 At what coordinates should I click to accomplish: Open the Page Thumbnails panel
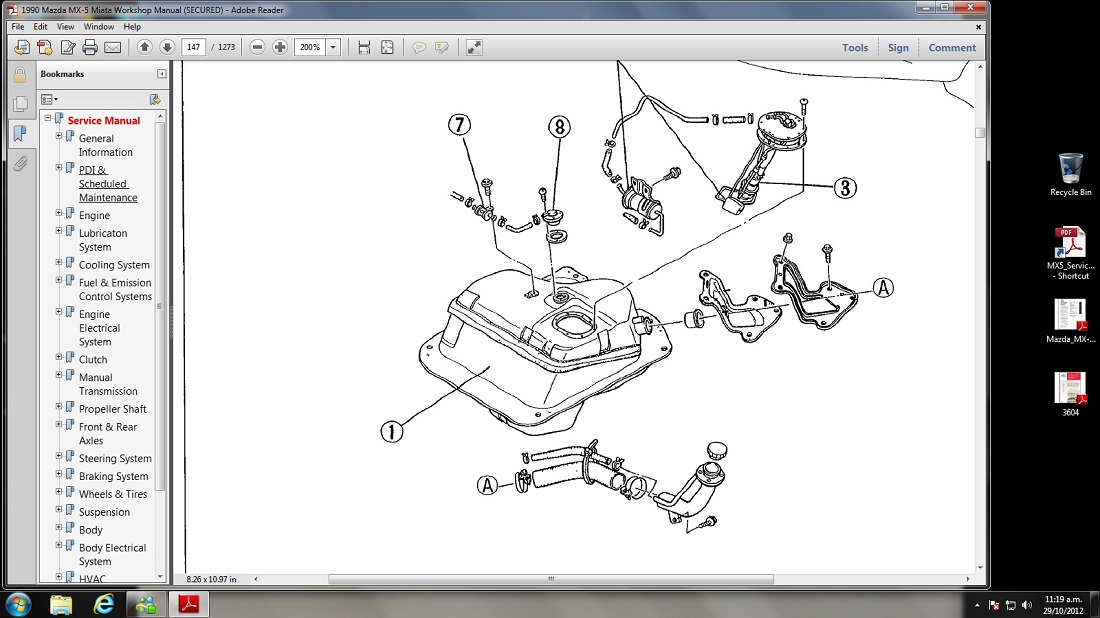(20, 104)
